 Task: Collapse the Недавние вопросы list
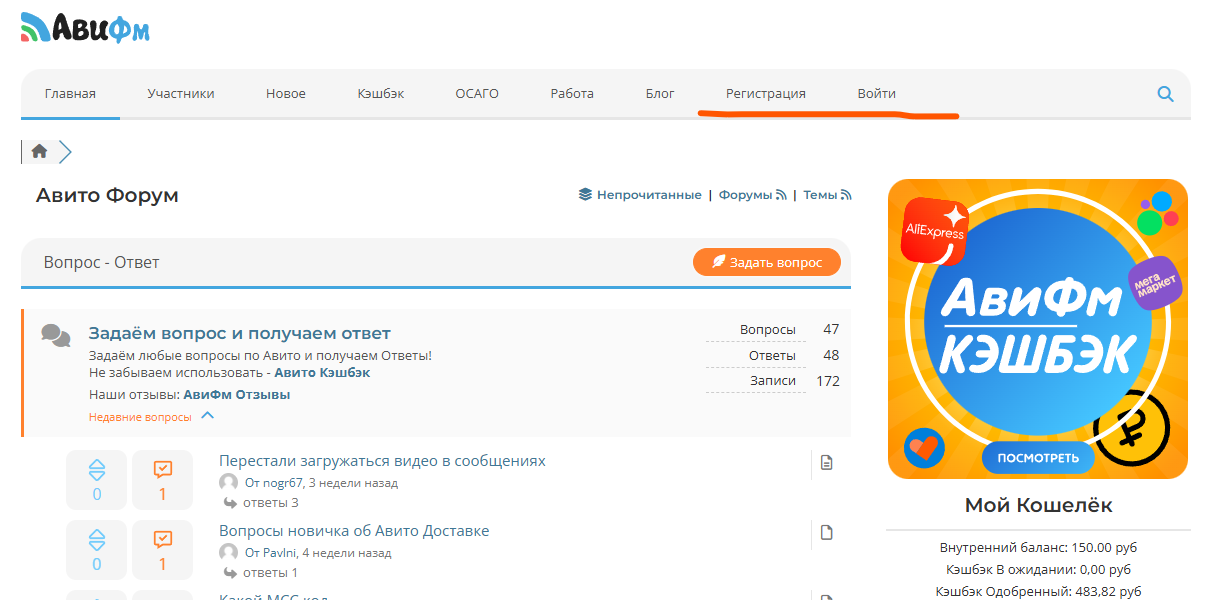pos(207,416)
